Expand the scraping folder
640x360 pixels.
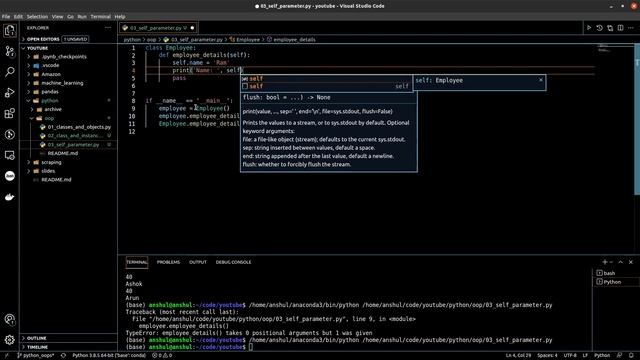pyautogui.click(x=51, y=162)
